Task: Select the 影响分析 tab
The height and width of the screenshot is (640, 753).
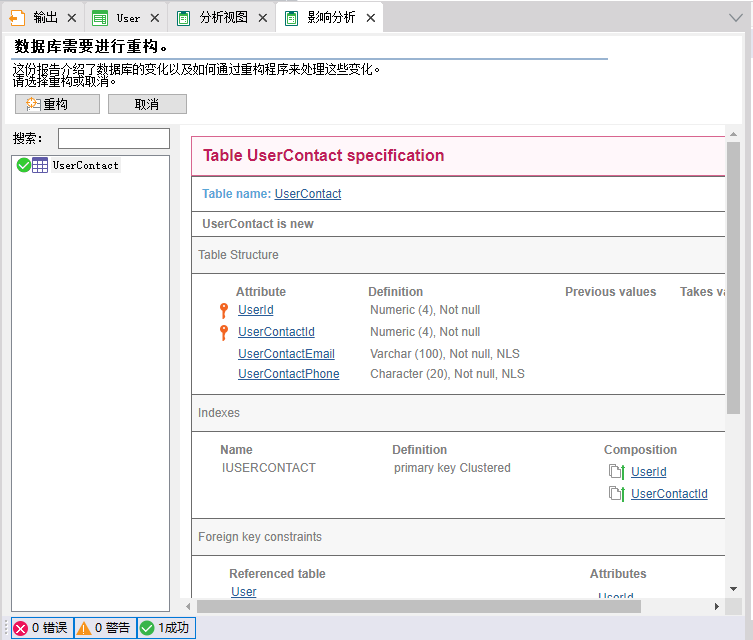Action: pyautogui.click(x=331, y=18)
